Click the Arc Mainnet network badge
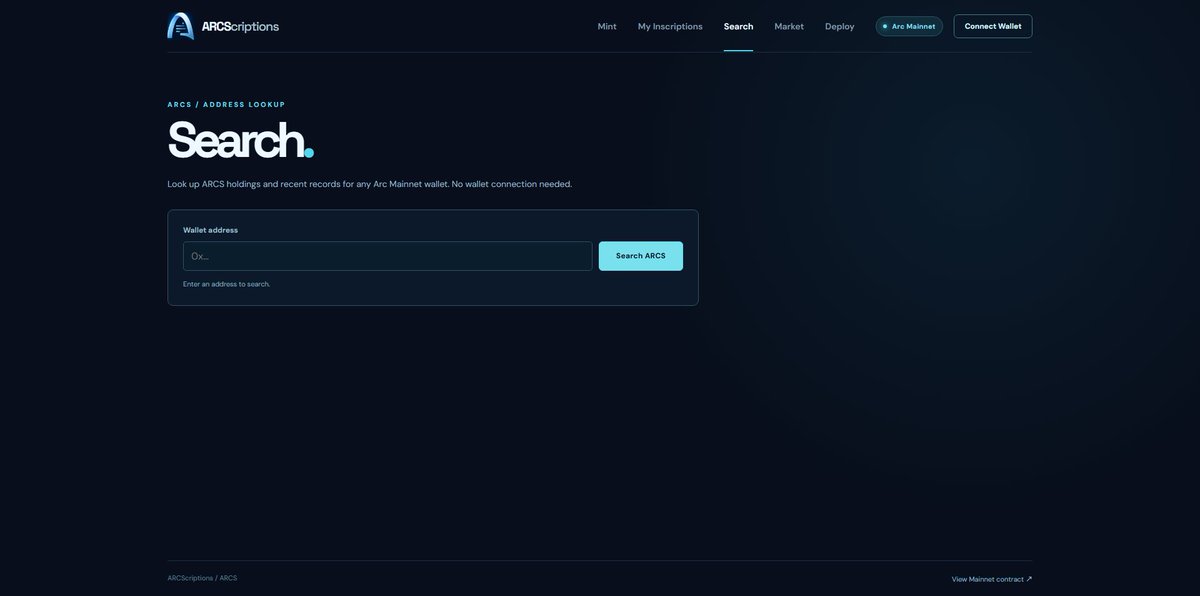1200x596 pixels. pos(909,26)
